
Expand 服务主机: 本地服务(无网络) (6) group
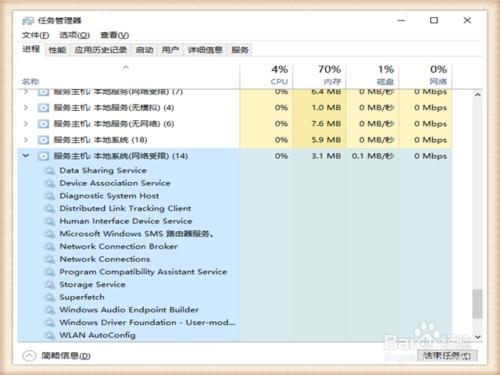[x=26, y=123]
